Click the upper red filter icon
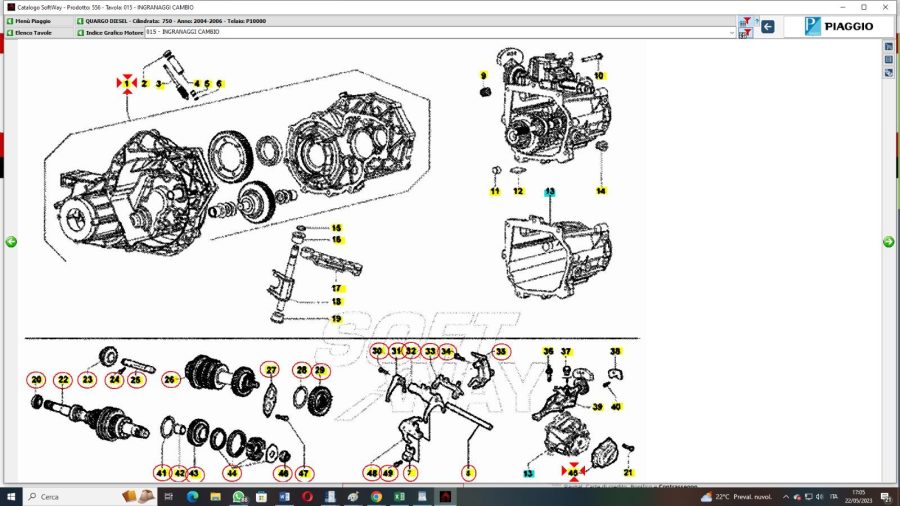Viewport: 900px width, 506px height. pyautogui.click(x=744, y=22)
